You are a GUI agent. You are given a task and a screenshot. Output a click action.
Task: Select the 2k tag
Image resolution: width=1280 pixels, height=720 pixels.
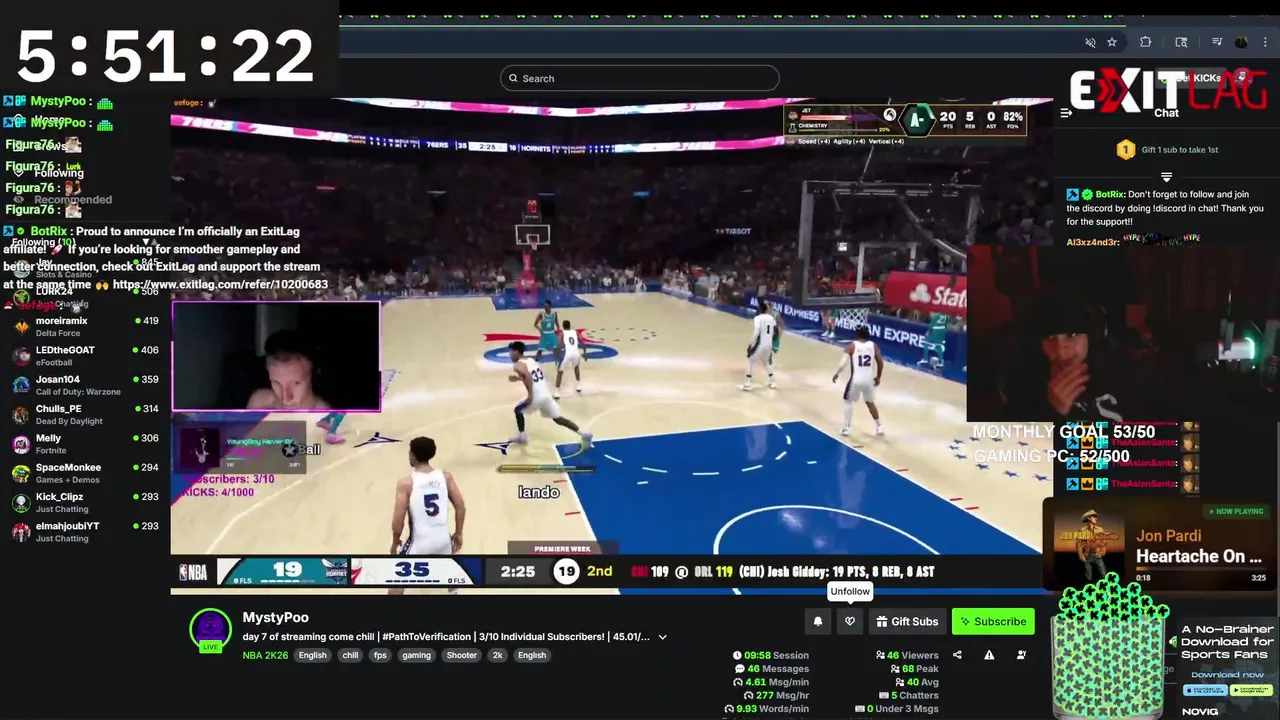point(497,655)
